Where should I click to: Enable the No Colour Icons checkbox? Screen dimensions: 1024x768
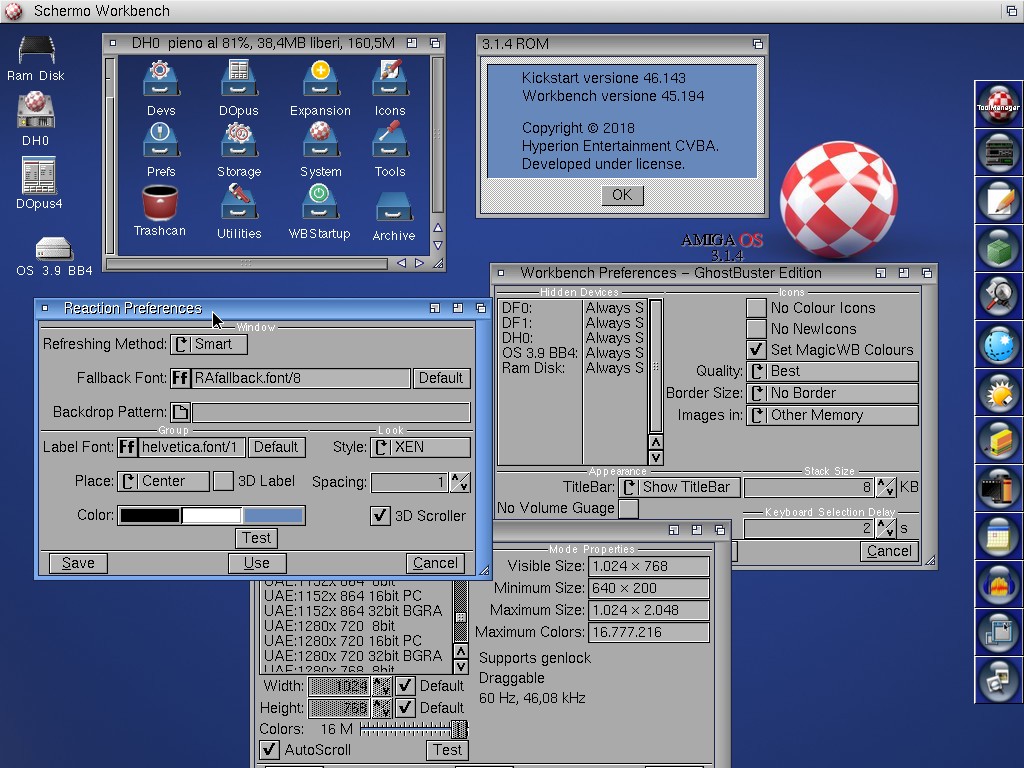757,308
